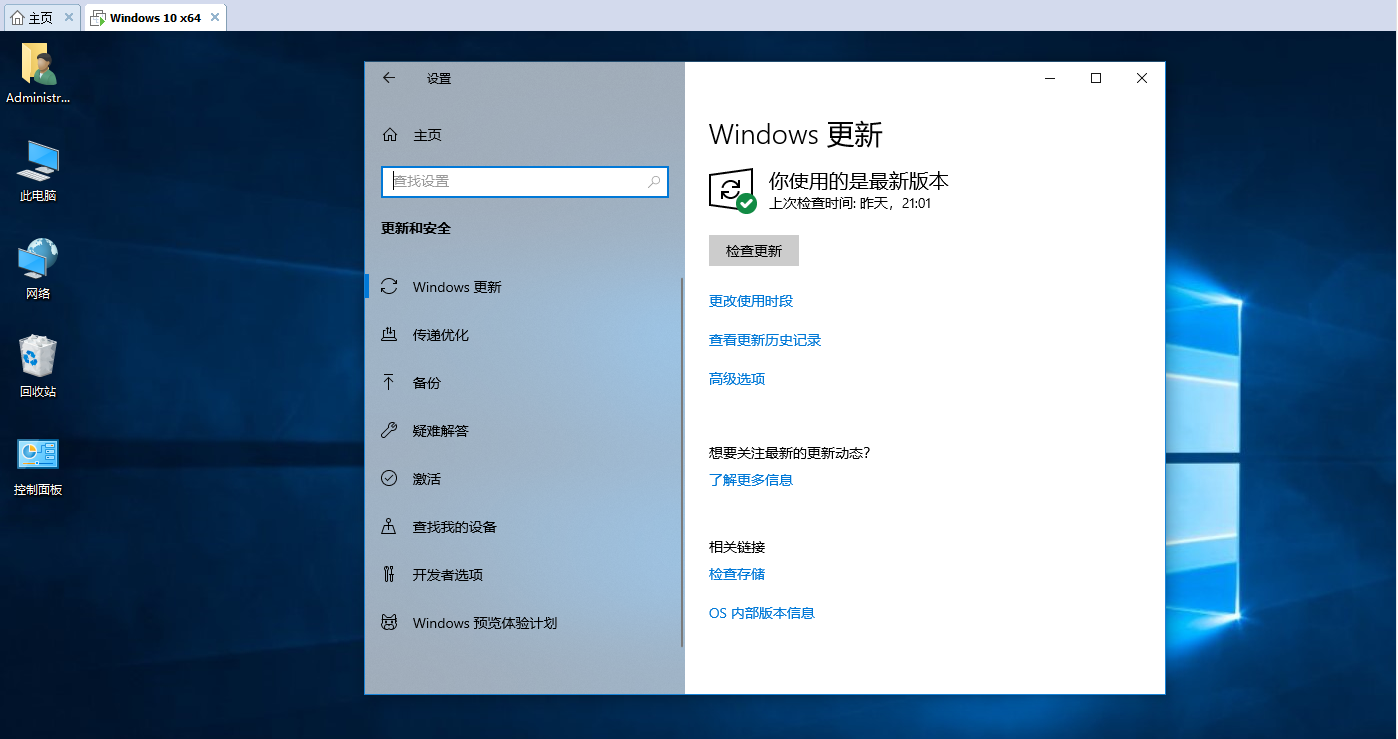
Task: Close the Settings window
Action: (x=1142, y=78)
